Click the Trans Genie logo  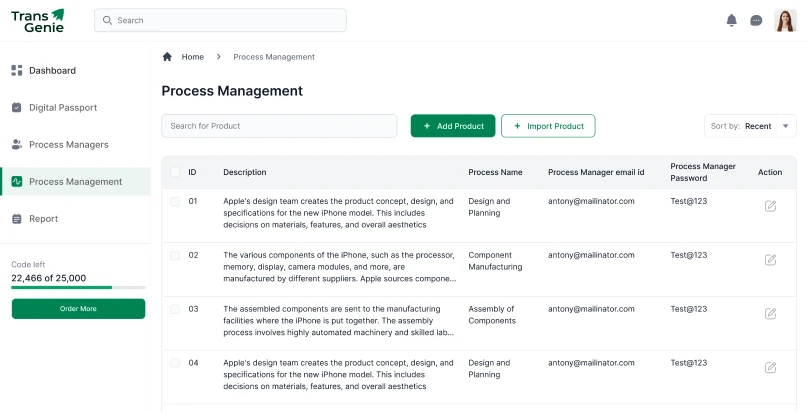[x=38, y=21]
